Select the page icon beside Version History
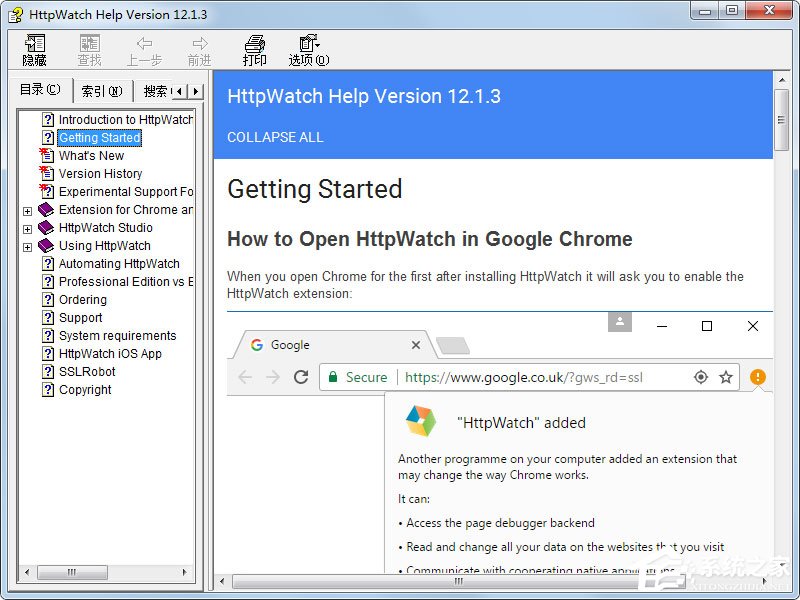This screenshot has width=800, height=600. pyautogui.click(x=46, y=173)
